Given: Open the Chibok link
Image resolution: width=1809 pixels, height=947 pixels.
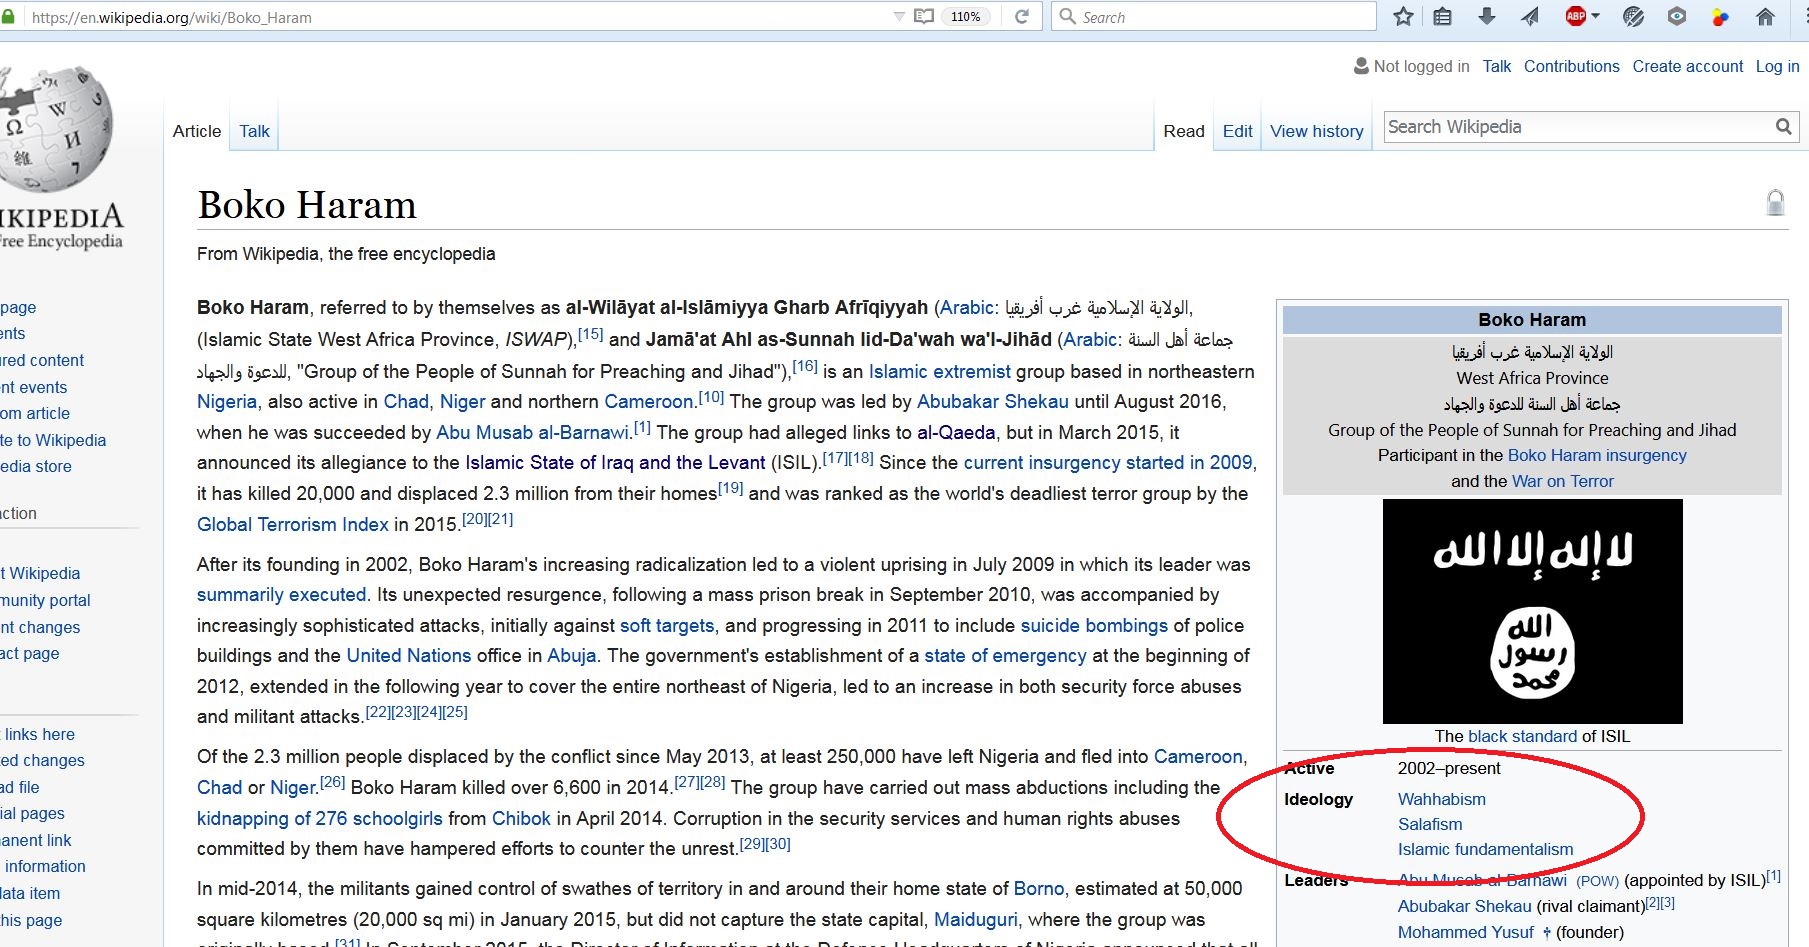Looking at the screenshot, I should [521, 818].
